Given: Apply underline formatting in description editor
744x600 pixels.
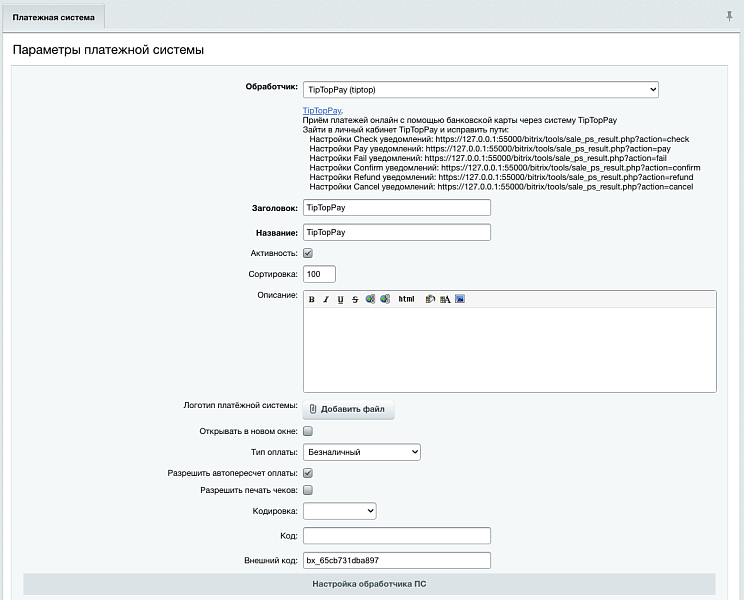Looking at the screenshot, I should [x=340, y=299].
